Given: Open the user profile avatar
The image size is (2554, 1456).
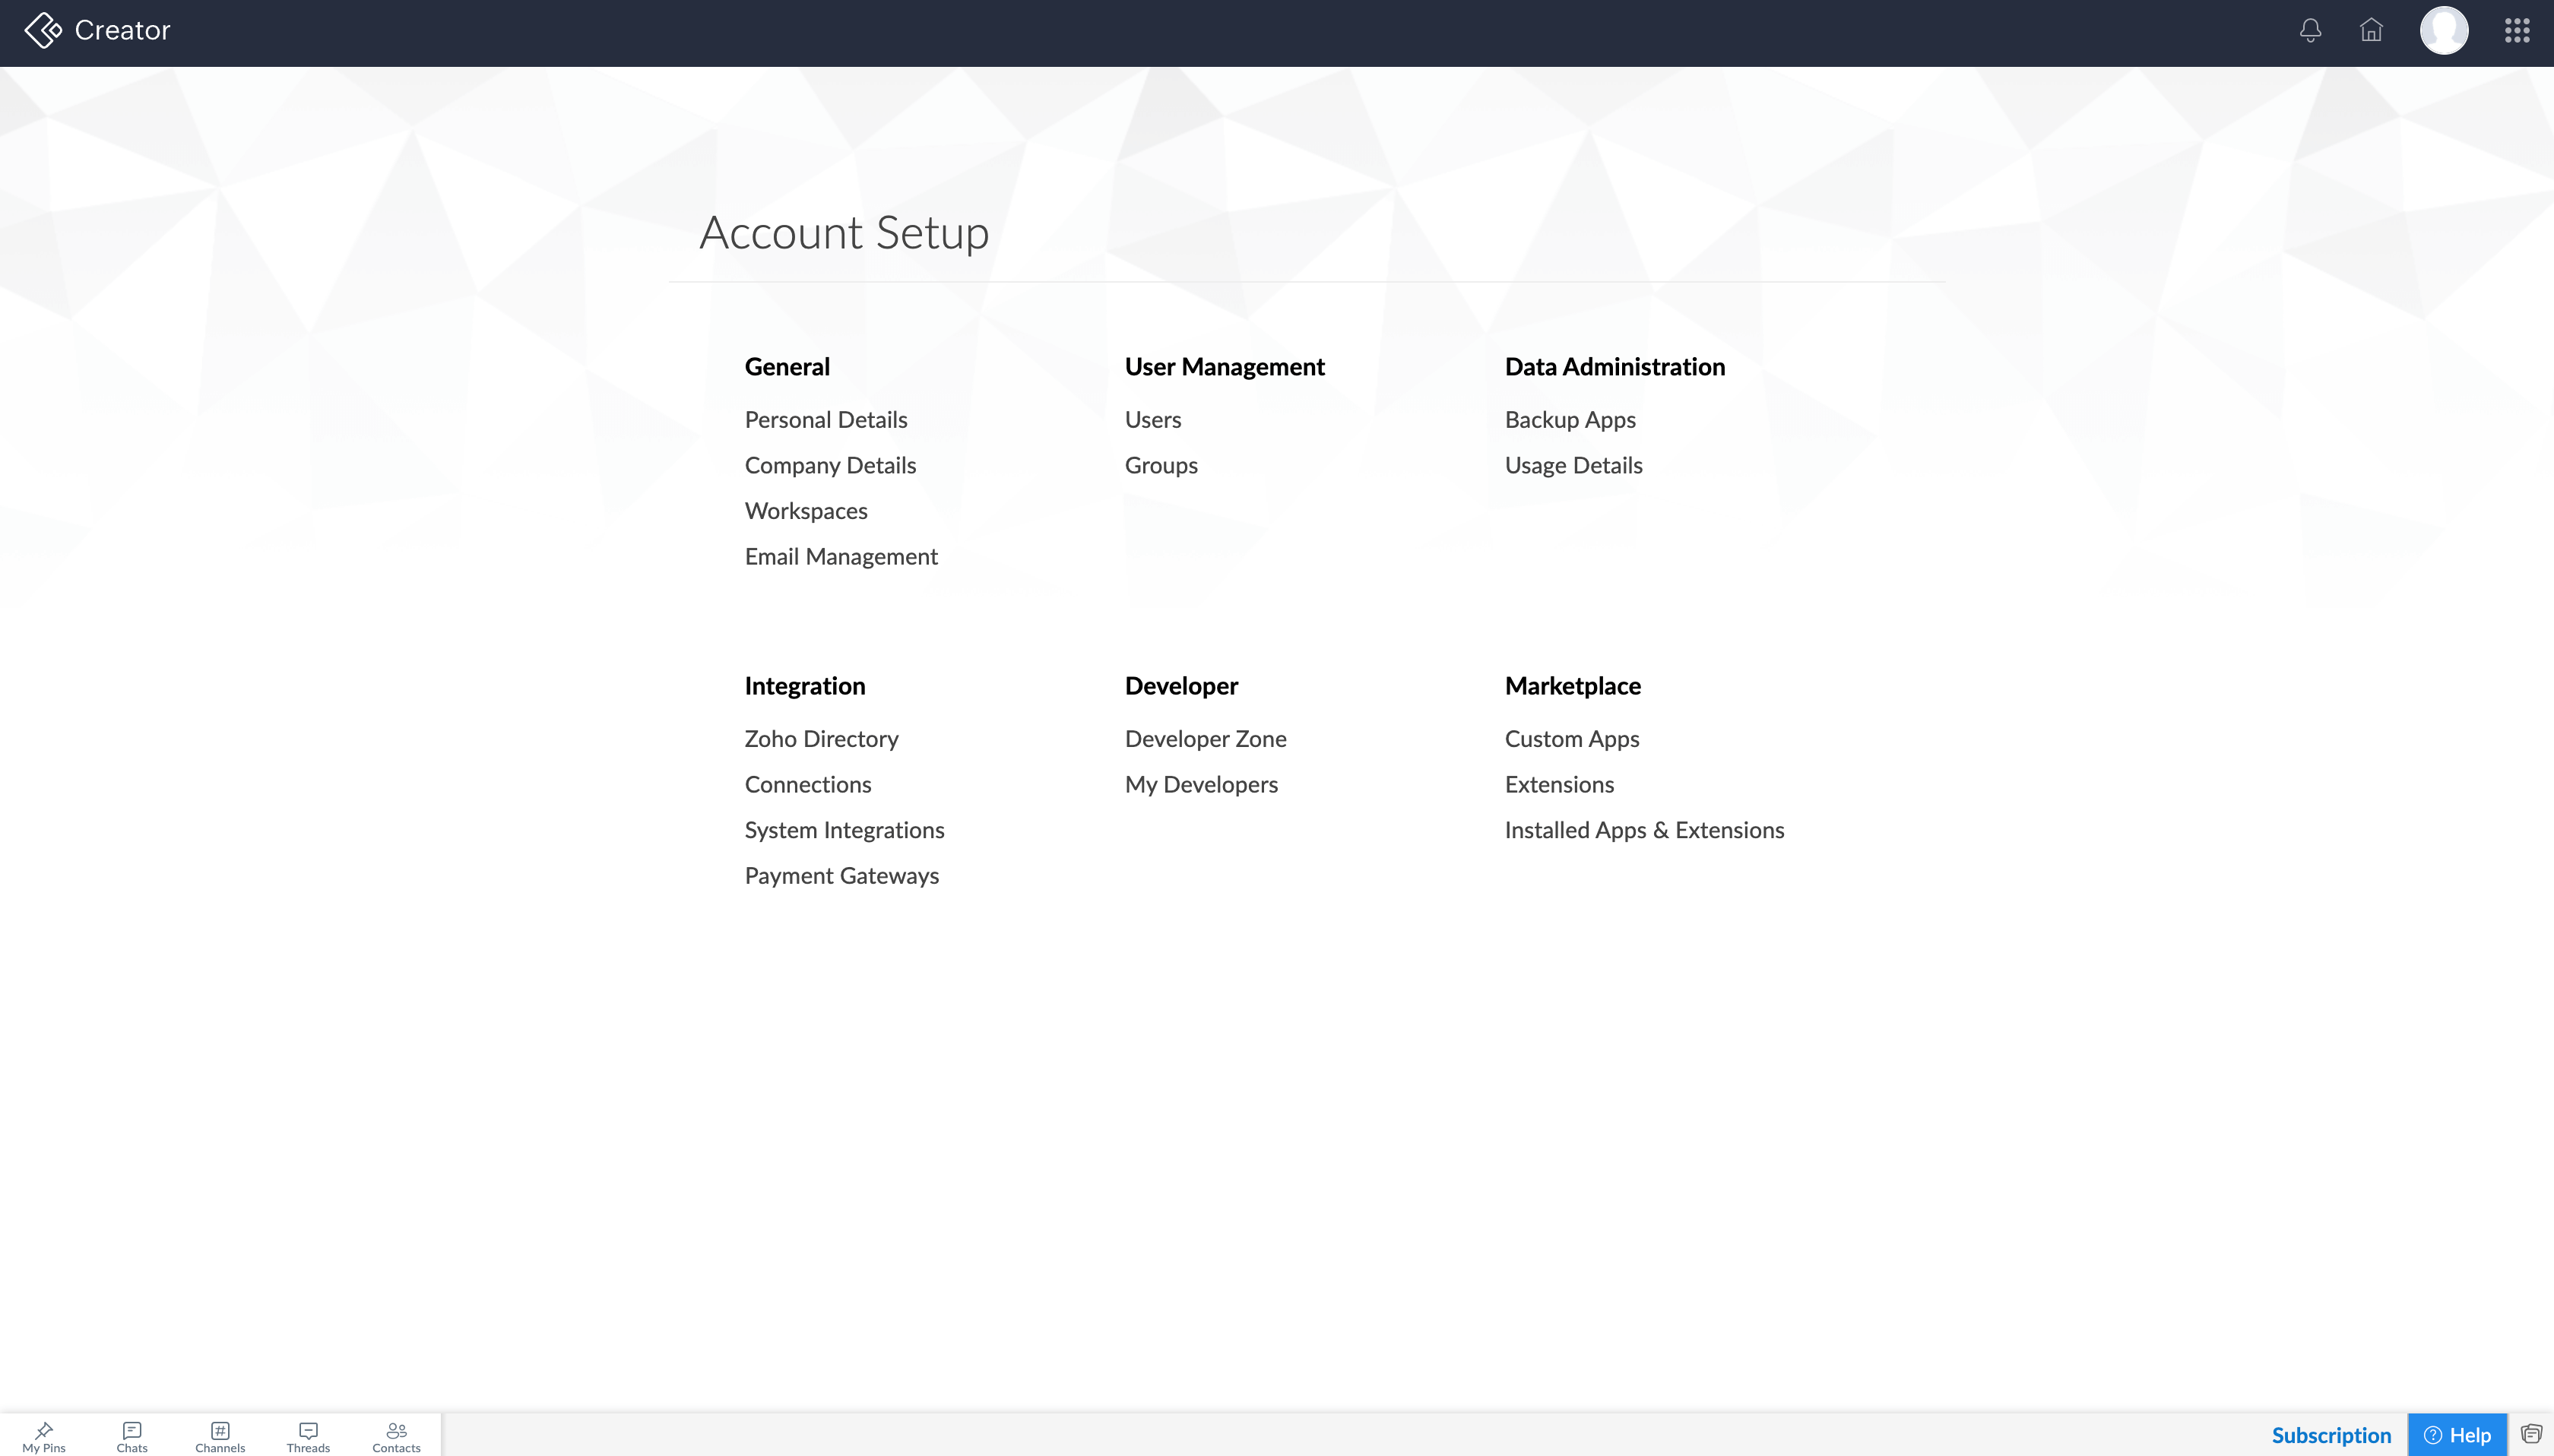Looking at the screenshot, I should [x=2444, y=31].
